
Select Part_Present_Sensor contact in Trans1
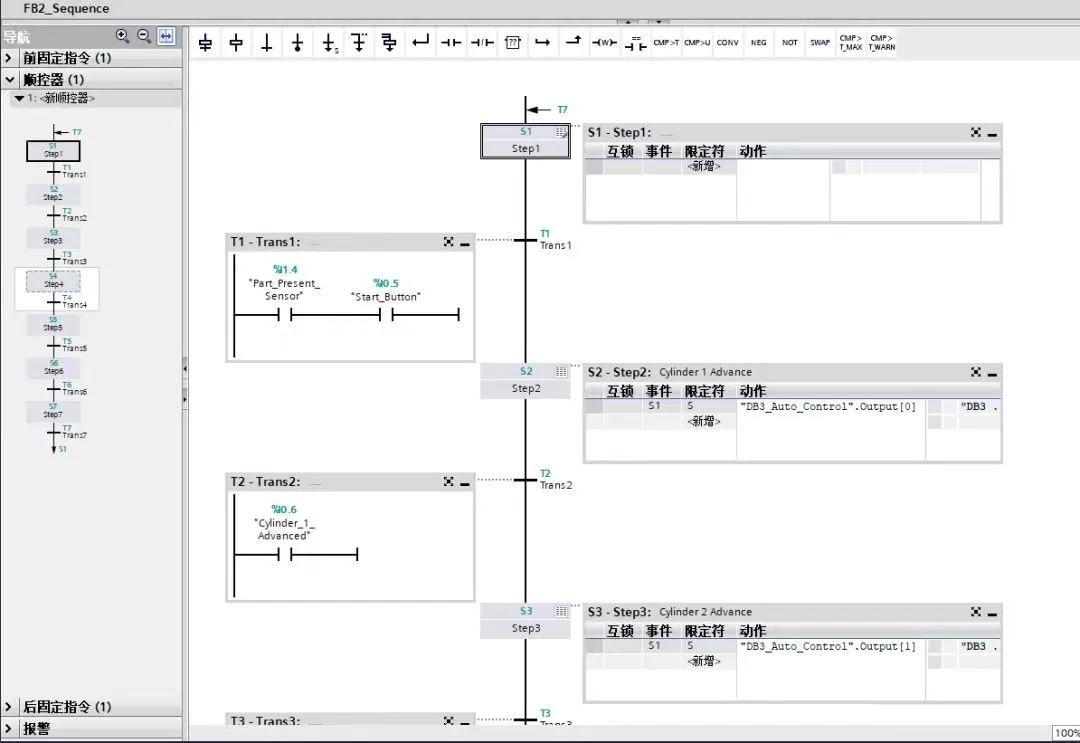(x=284, y=315)
